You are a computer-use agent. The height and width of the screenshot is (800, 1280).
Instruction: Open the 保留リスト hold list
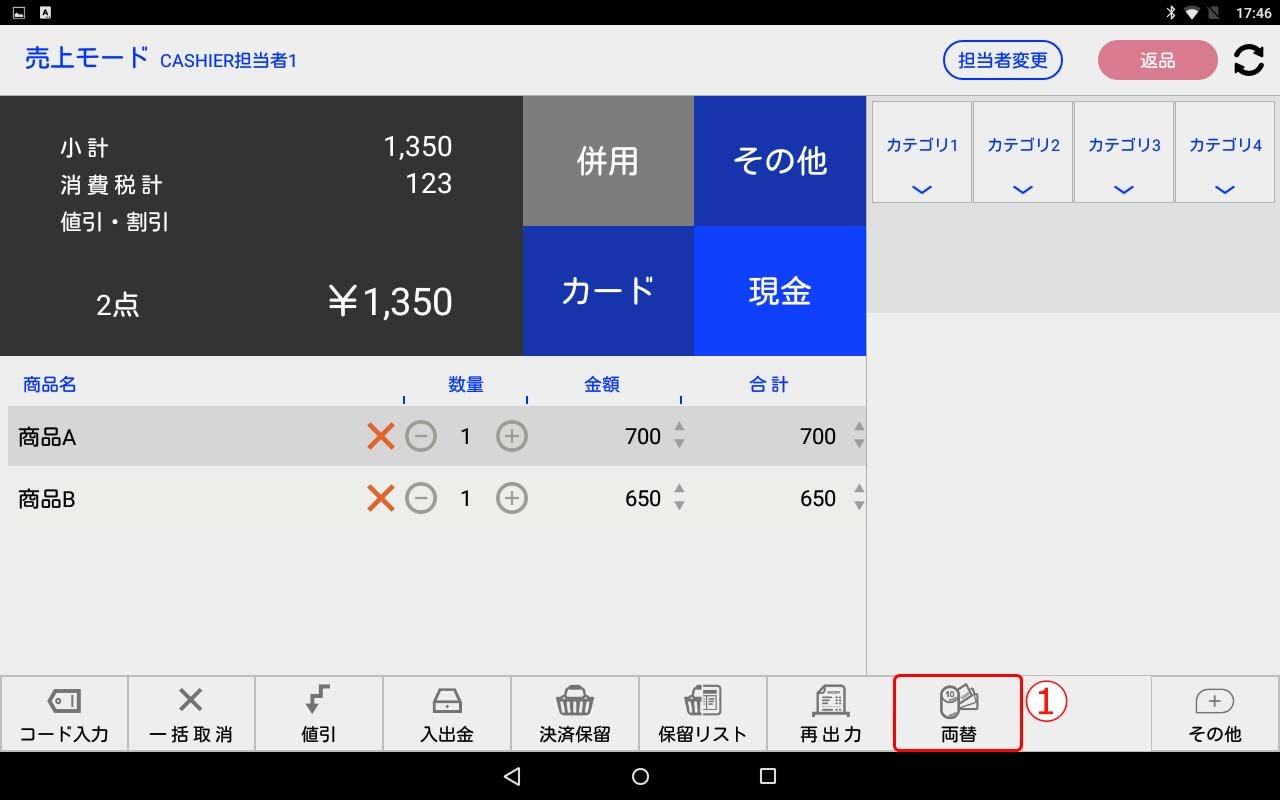(703, 714)
